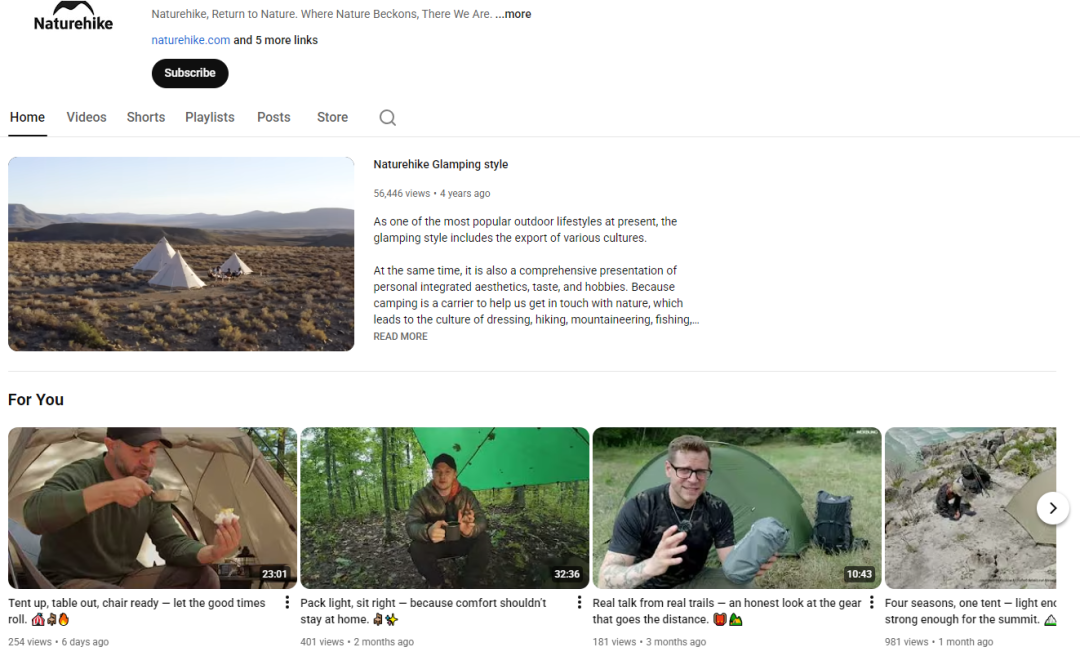
Task: Open the Store tab
Action: pos(332,117)
